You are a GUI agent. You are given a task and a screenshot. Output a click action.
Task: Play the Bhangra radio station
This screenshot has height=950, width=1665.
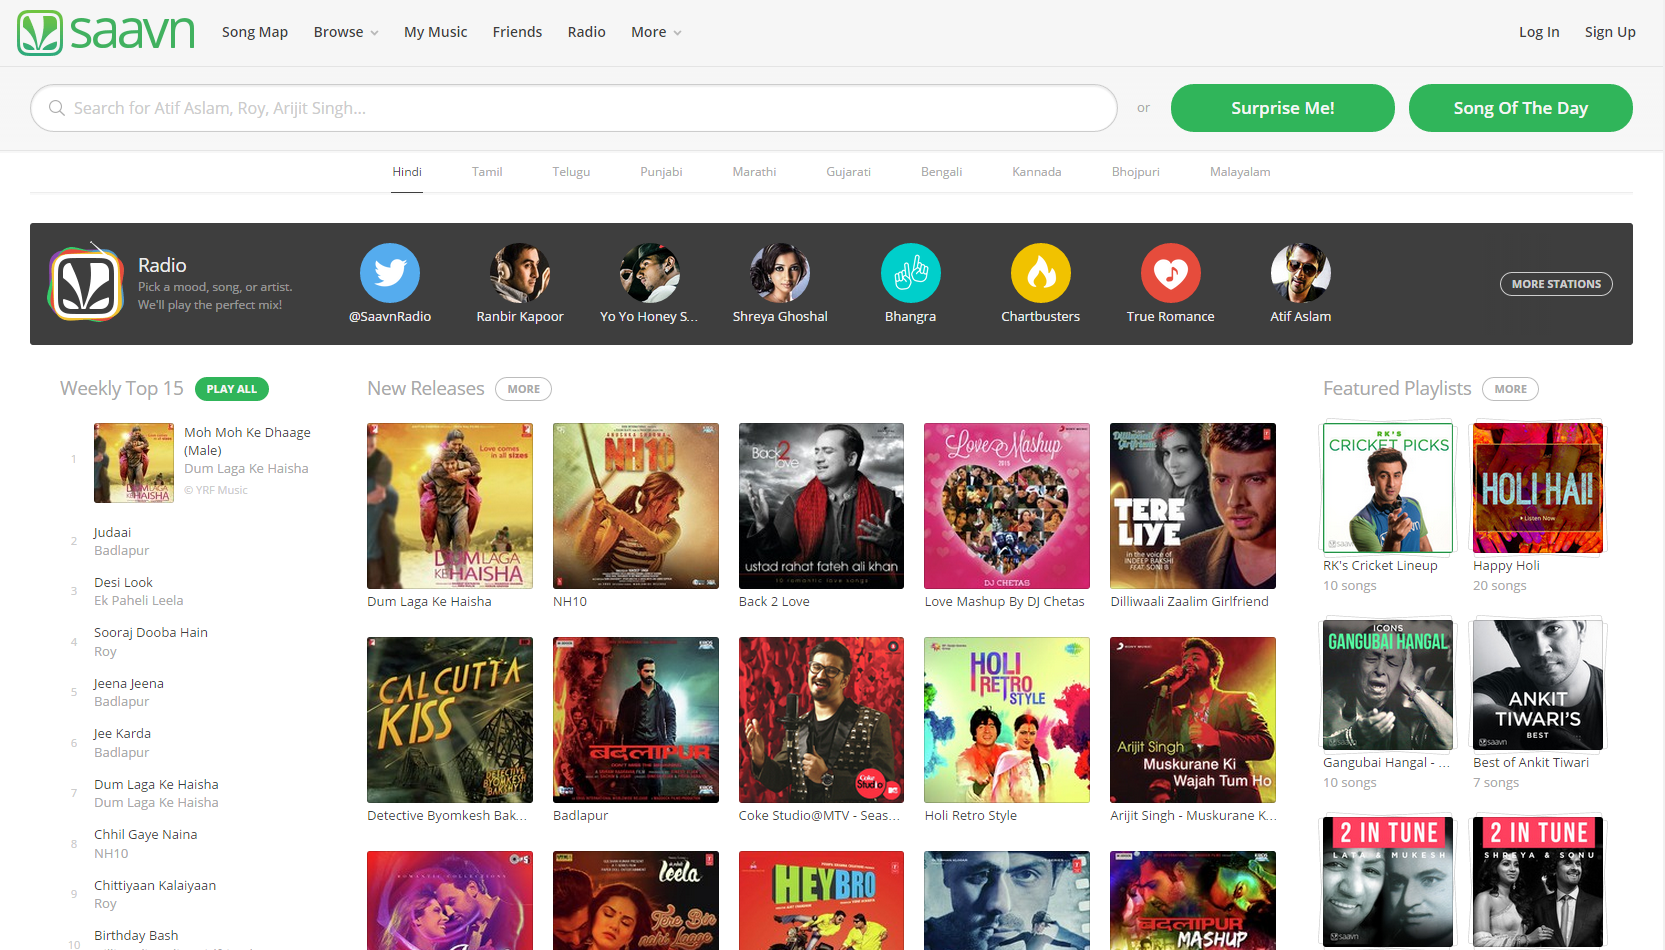click(x=910, y=273)
